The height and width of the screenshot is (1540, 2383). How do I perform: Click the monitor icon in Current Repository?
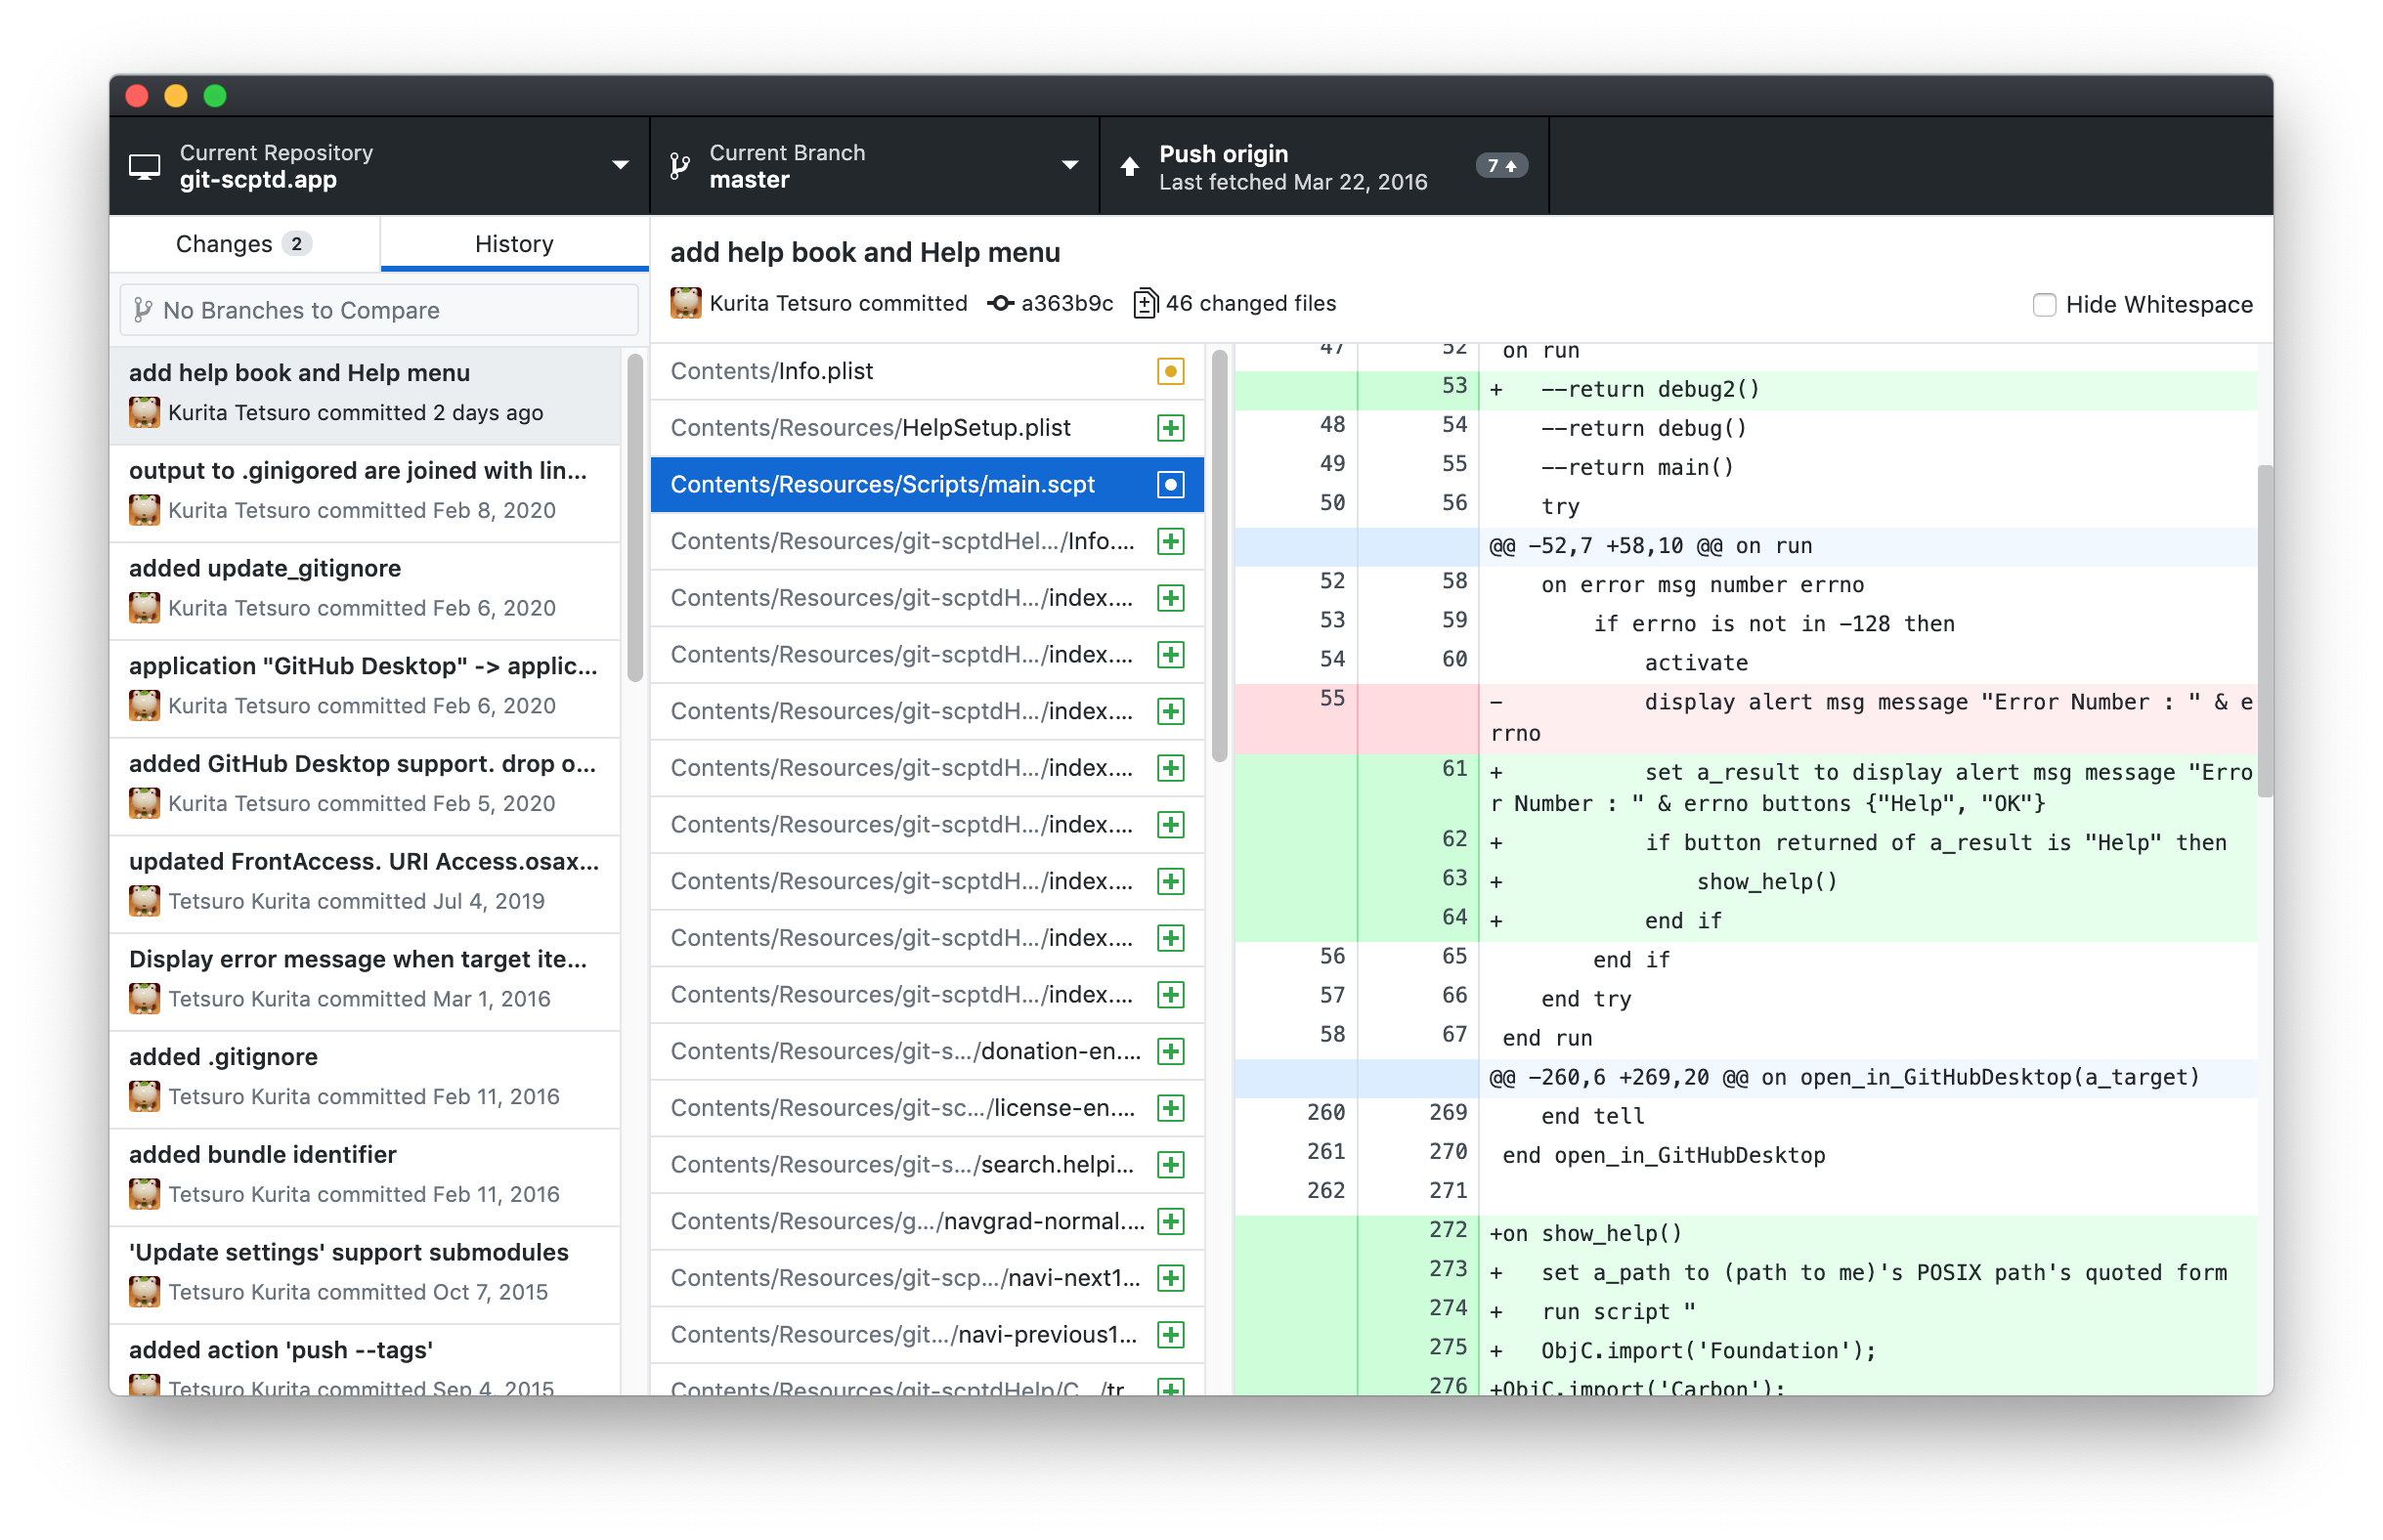tap(145, 166)
